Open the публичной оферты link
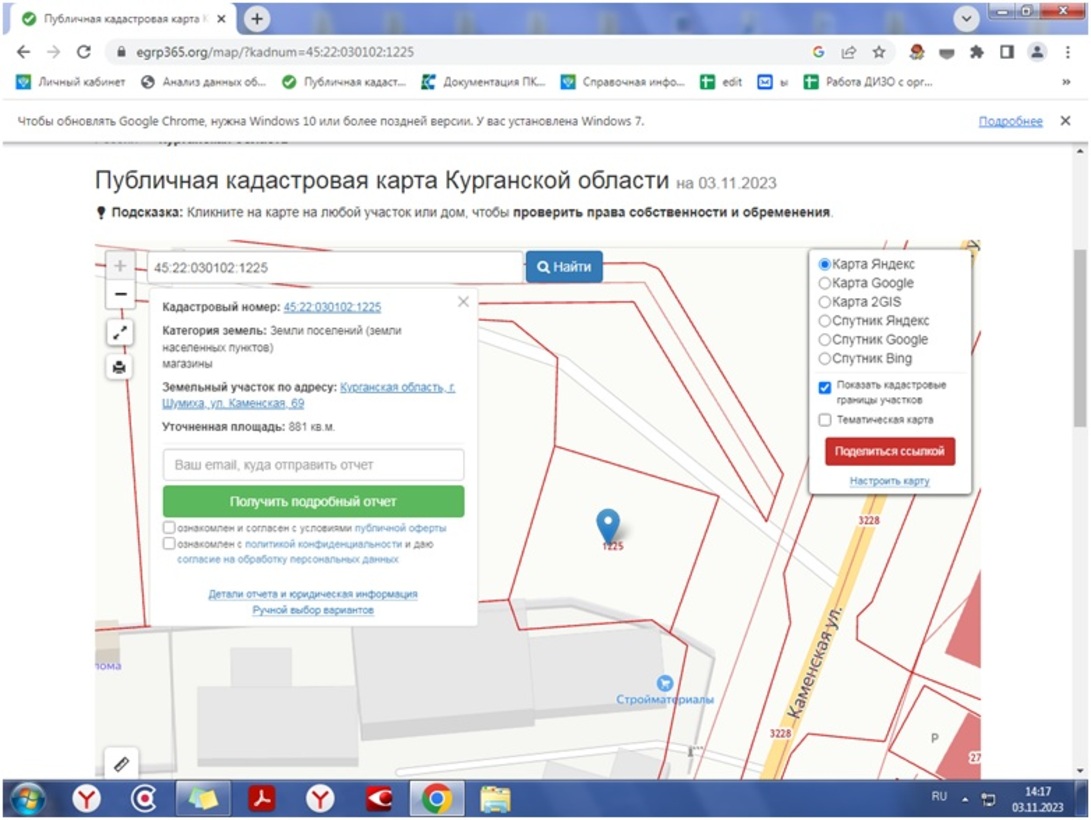Screen dimensions: 1091x820 [x=401, y=529]
